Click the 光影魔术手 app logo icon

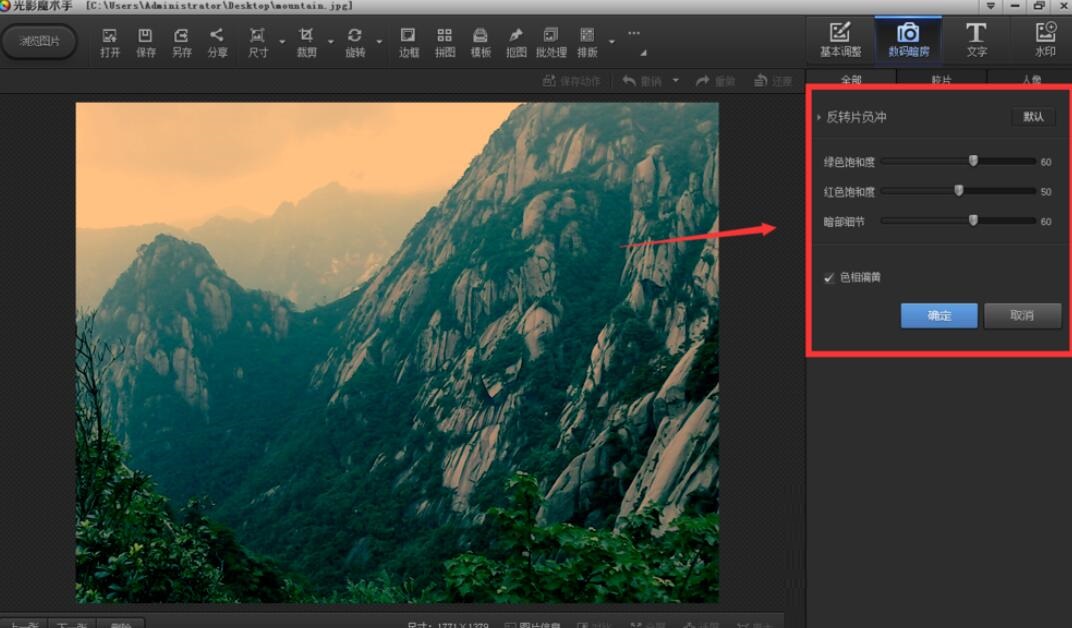pyautogui.click(x=5, y=6)
